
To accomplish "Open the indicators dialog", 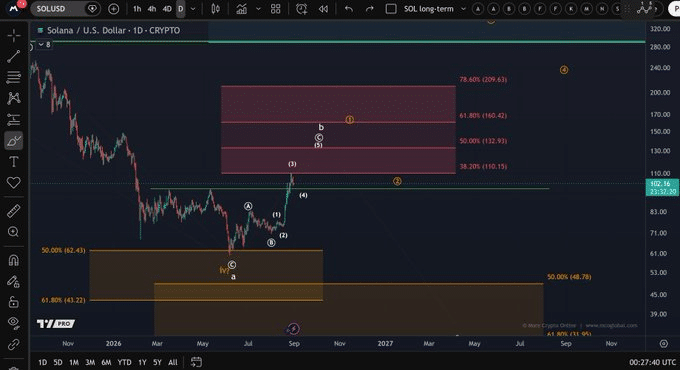I will (242, 9).
